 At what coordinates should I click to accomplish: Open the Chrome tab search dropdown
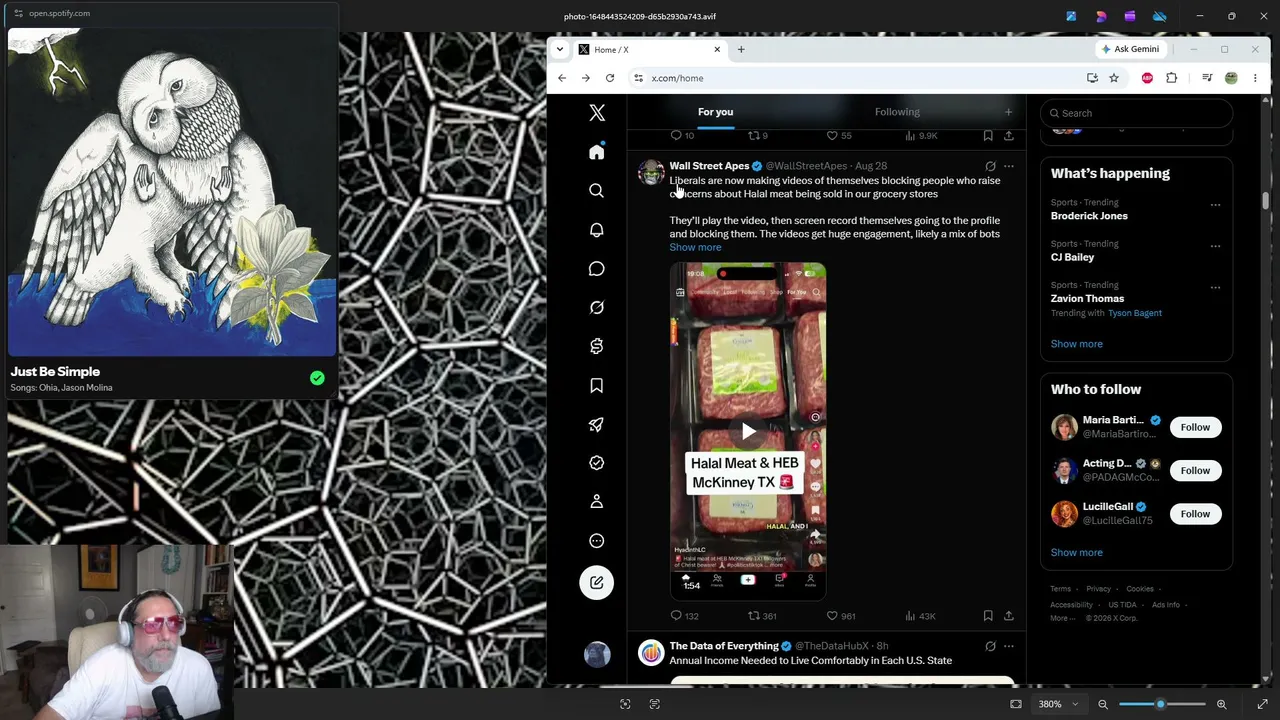click(x=560, y=49)
